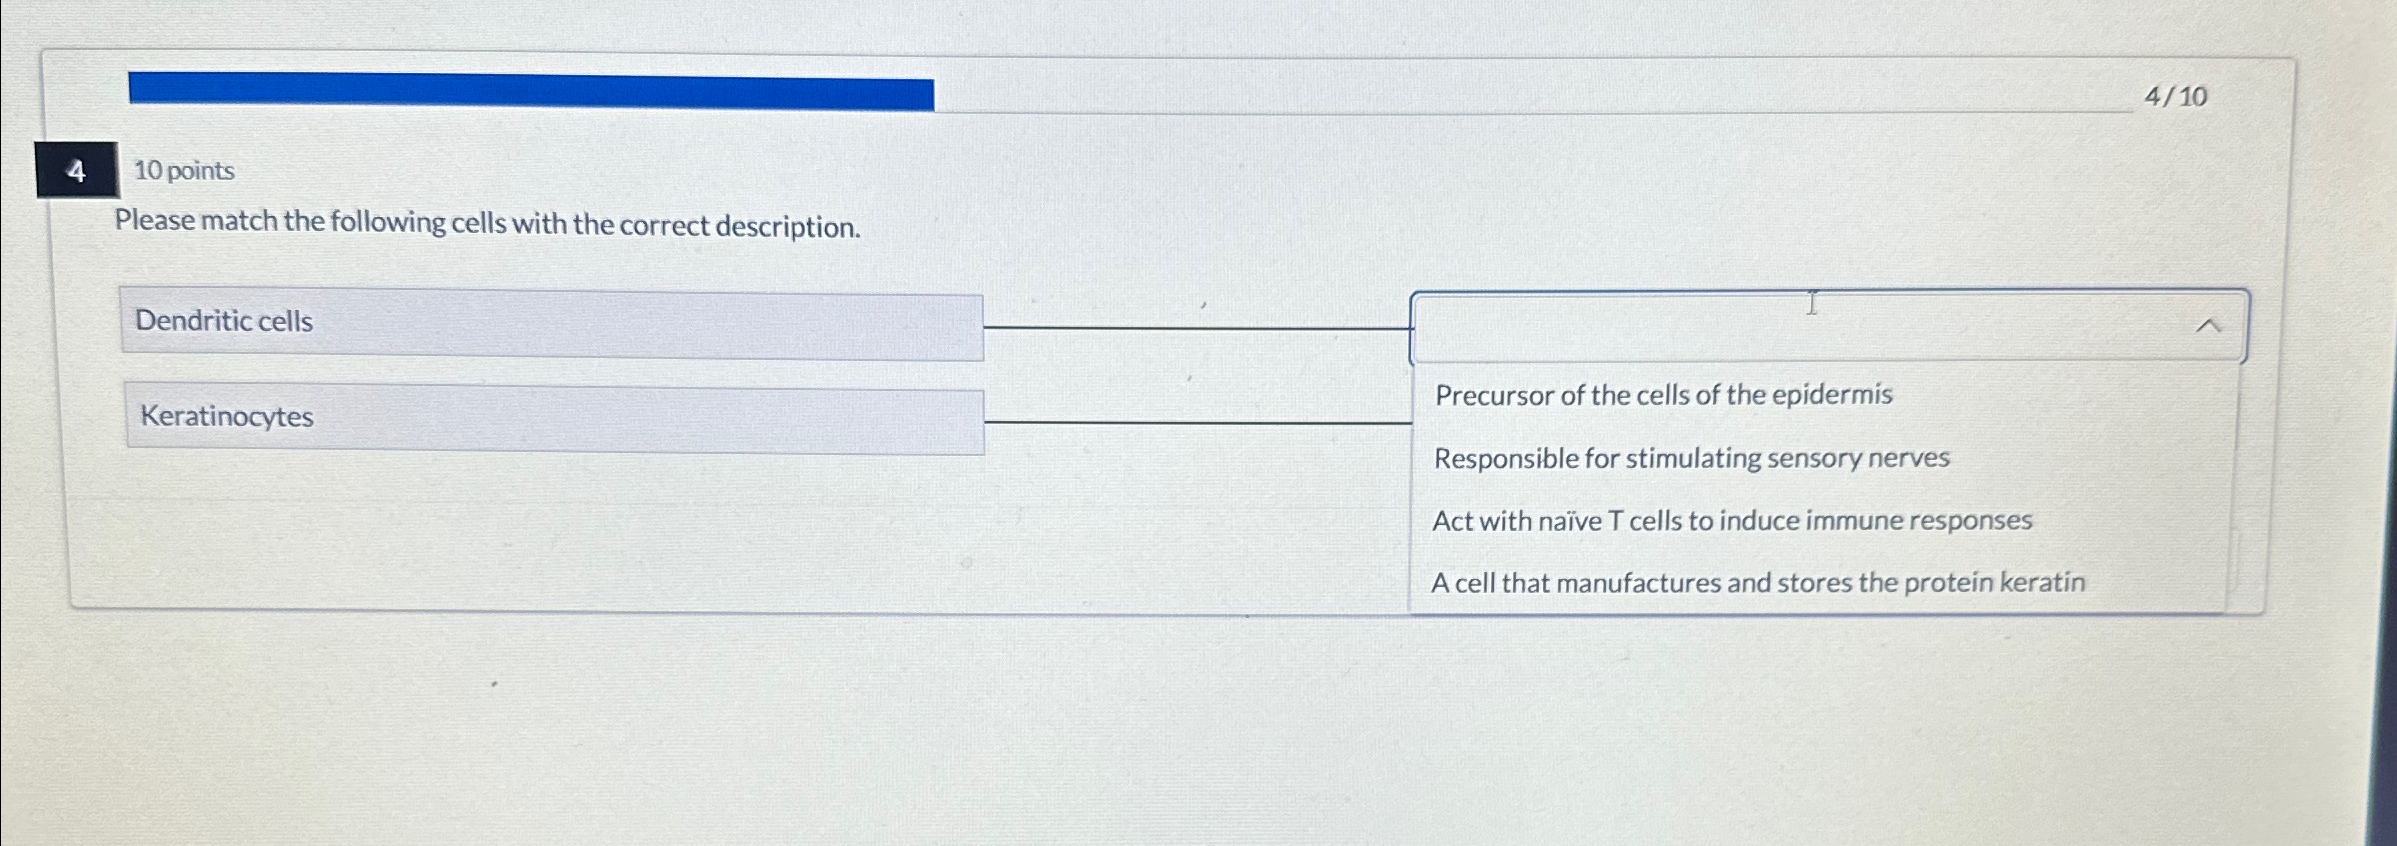Screen dimensions: 2397x846
Task: Choose "Responsible for stimulating sensory nerves" option
Action: (x=1690, y=458)
